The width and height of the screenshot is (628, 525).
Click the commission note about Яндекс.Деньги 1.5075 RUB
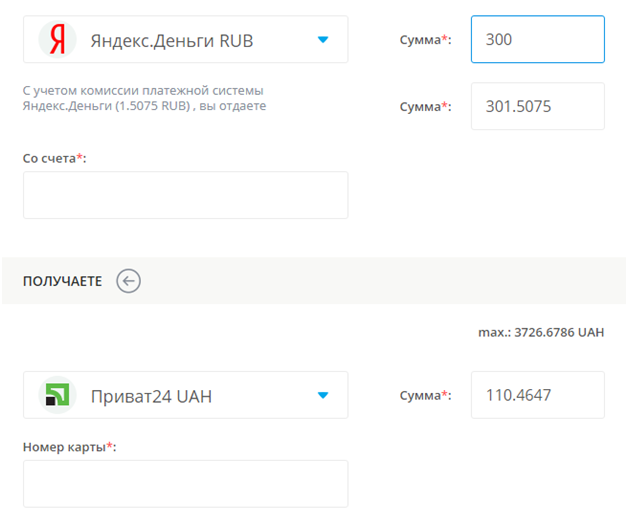144,98
